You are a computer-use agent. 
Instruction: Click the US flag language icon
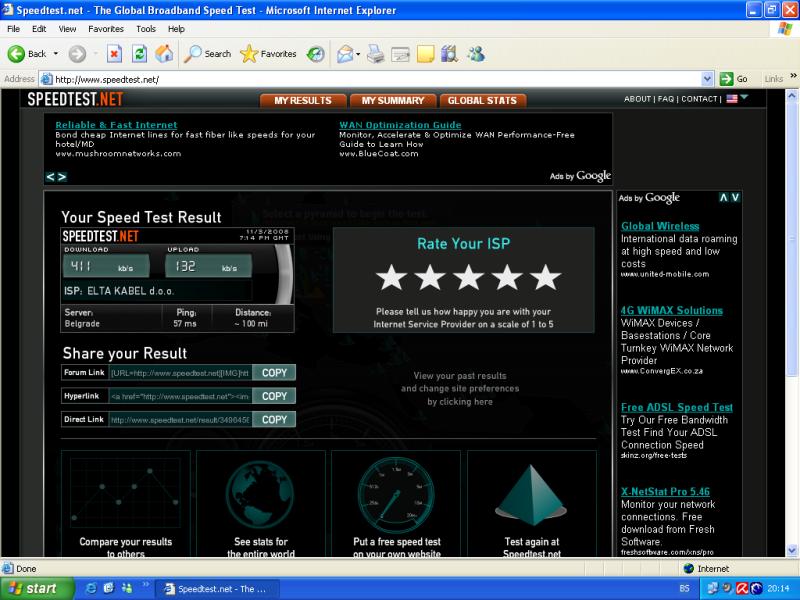(732, 99)
